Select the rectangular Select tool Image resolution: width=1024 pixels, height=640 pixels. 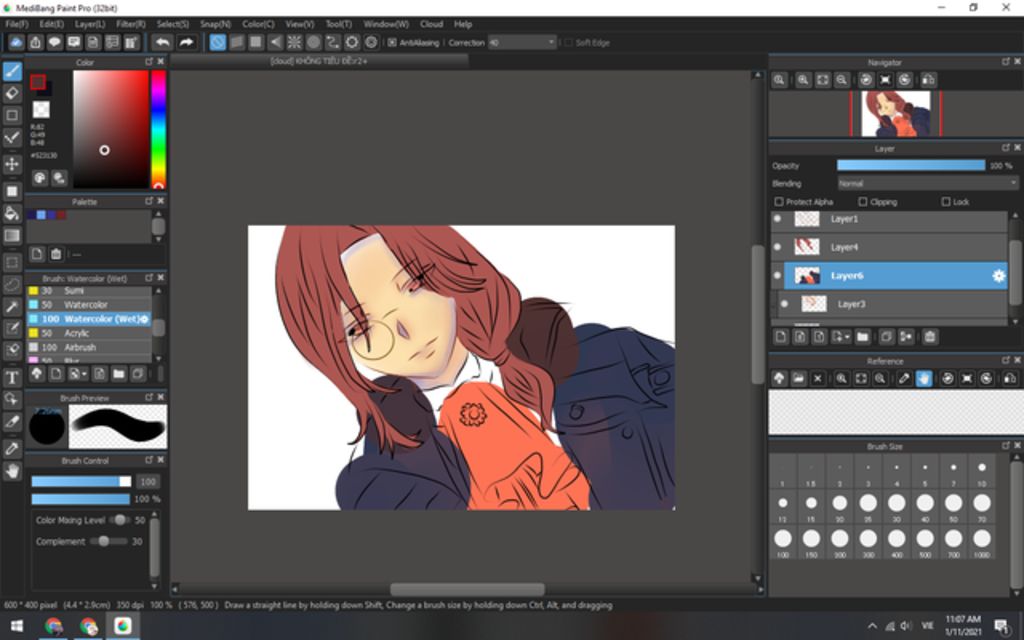pyautogui.click(x=12, y=263)
